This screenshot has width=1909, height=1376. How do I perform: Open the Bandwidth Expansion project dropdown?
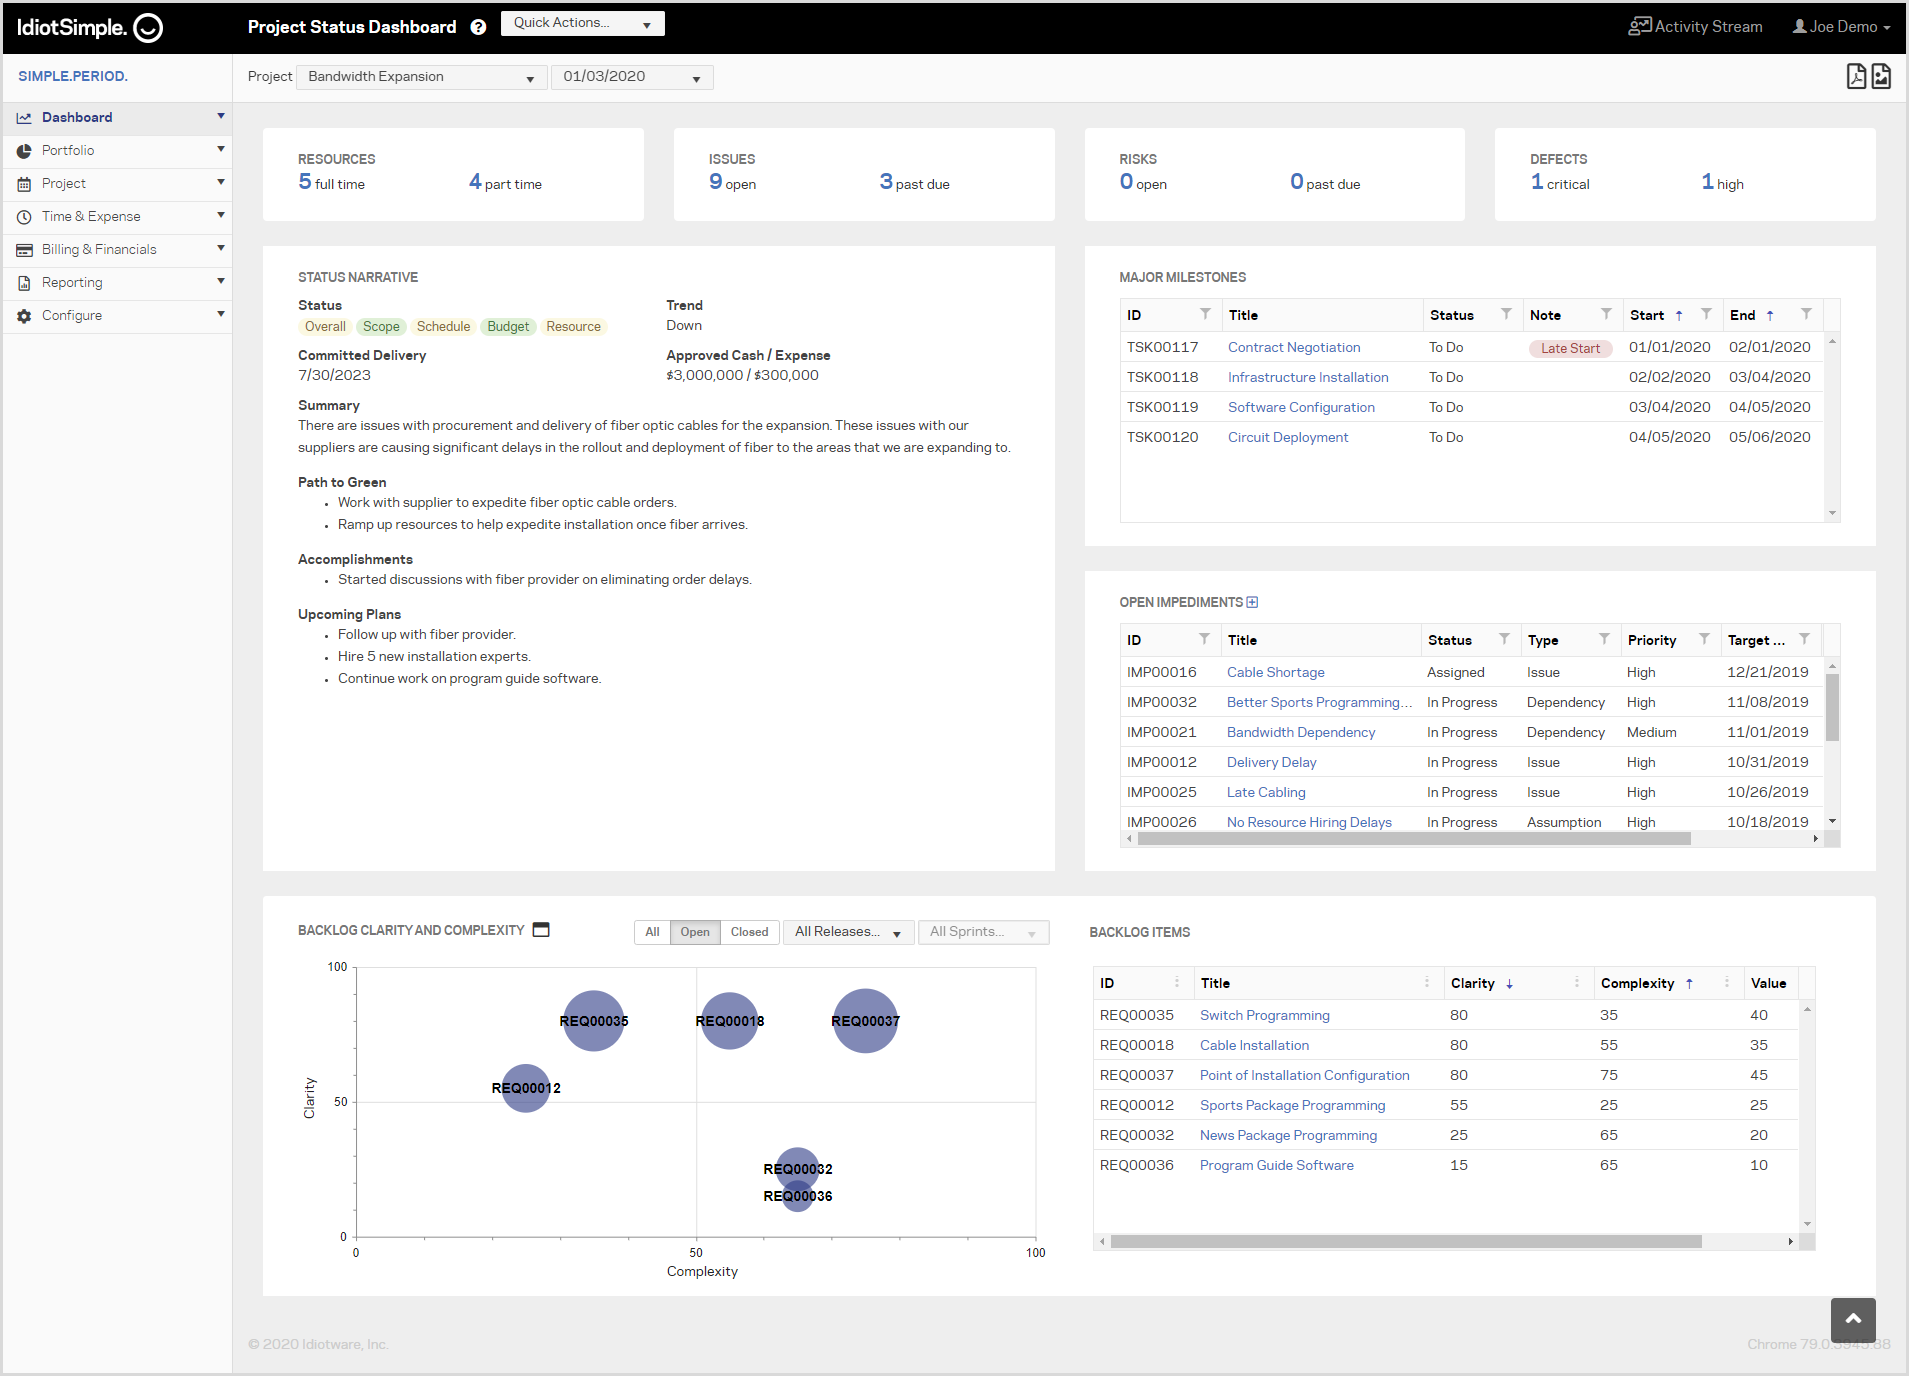pos(421,77)
